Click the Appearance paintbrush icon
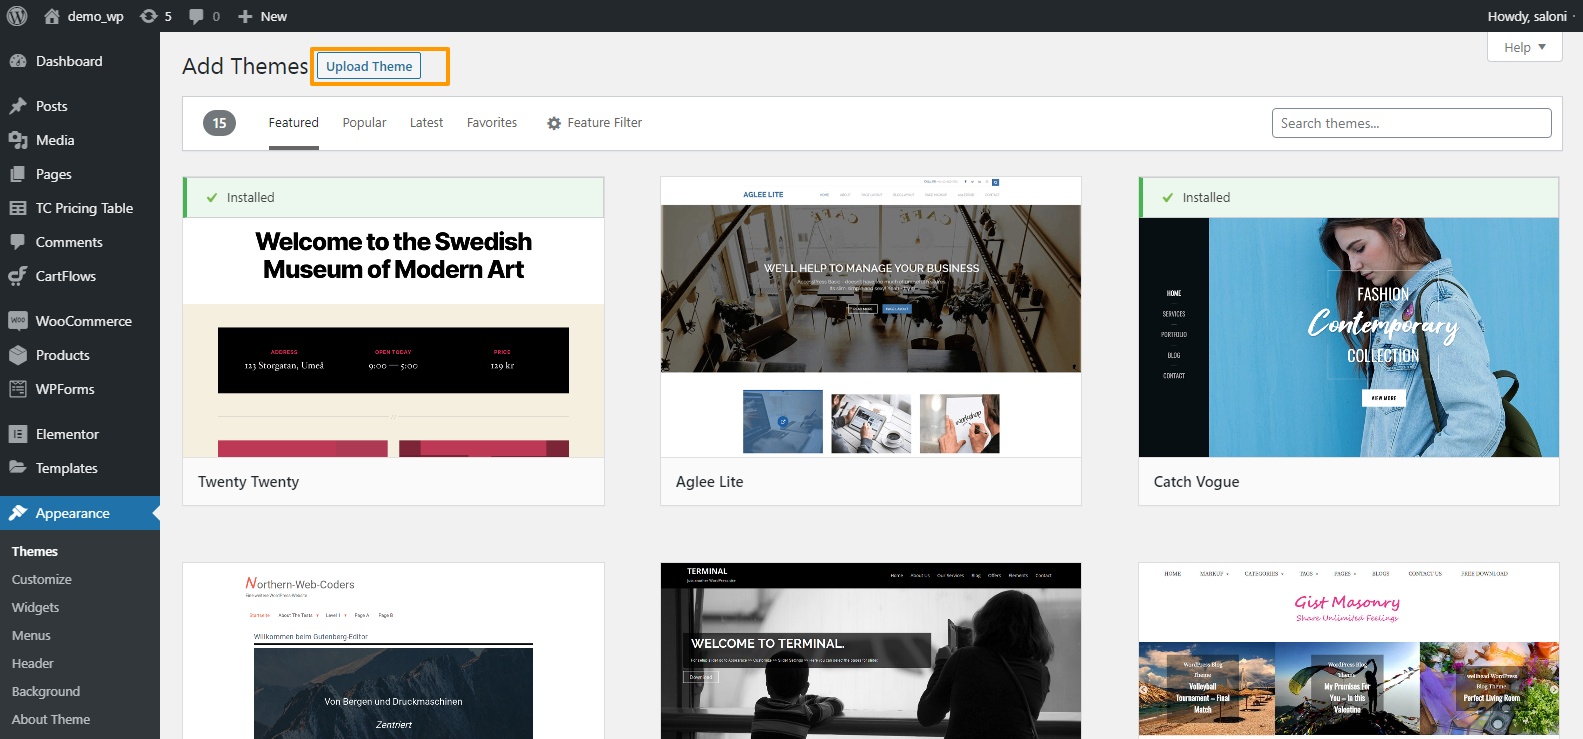The width and height of the screenshot is (1583, 739). (x=18, y=513)
